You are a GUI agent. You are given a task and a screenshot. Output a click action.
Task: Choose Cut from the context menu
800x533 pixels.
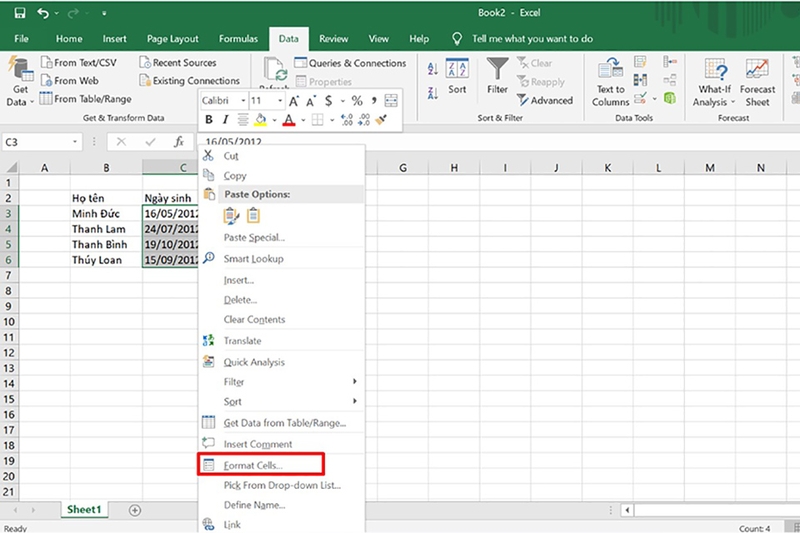point(282,156)
